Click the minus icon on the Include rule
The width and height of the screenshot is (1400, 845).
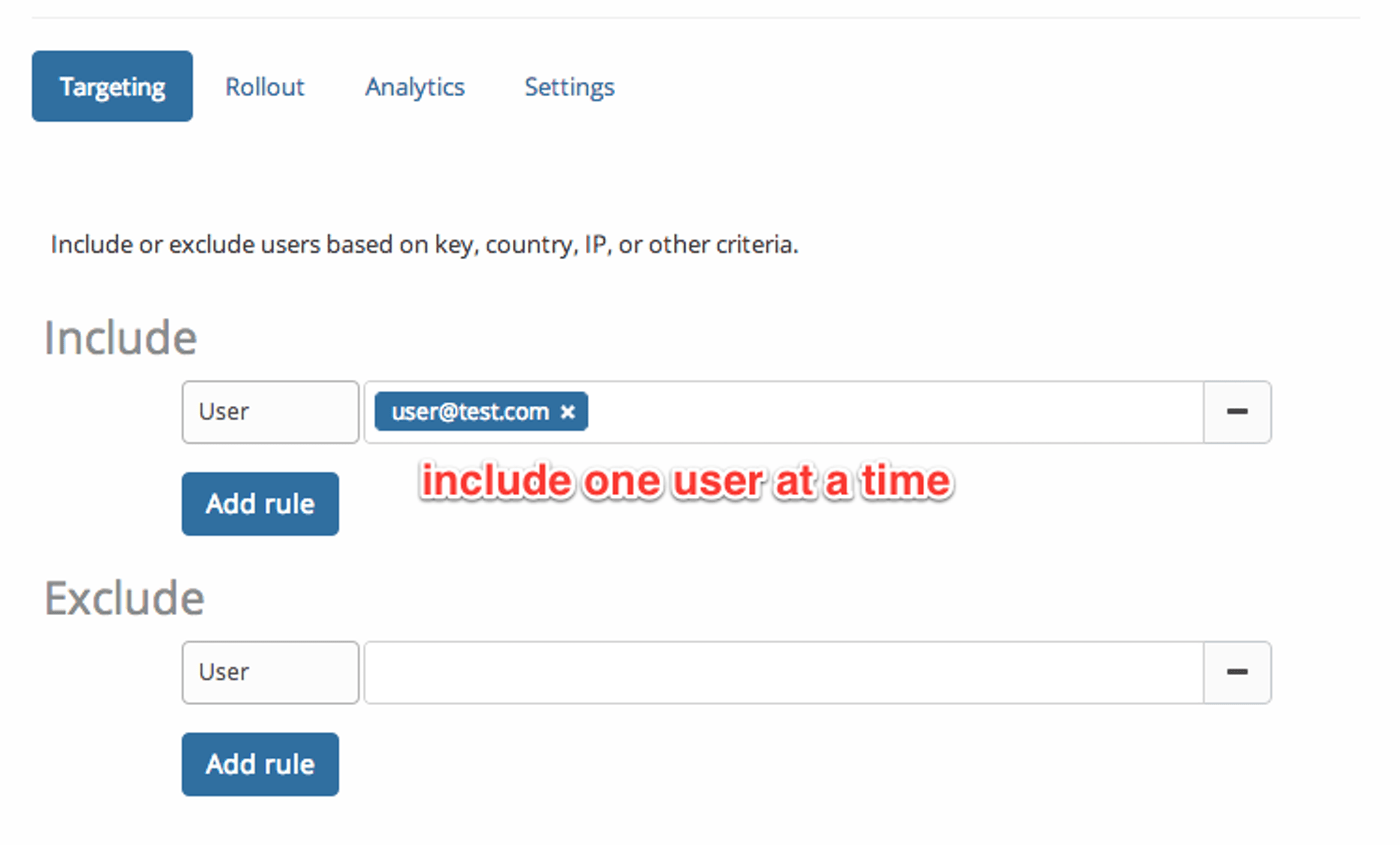1237,412
